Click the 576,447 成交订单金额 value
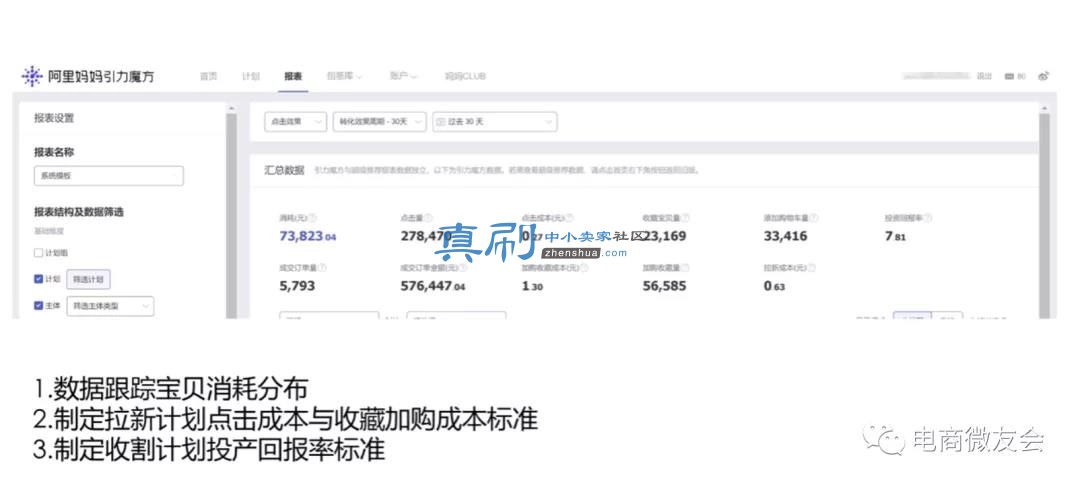The image size is (1080, 487). [x=433, y=285]
